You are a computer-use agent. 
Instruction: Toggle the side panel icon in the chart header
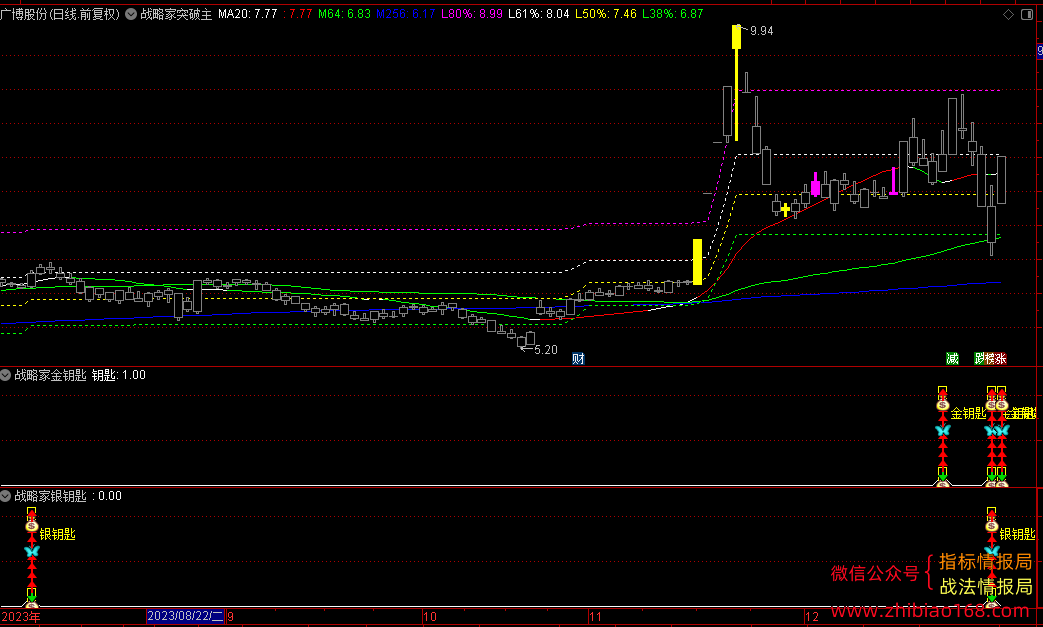[x=1026, y=15]
